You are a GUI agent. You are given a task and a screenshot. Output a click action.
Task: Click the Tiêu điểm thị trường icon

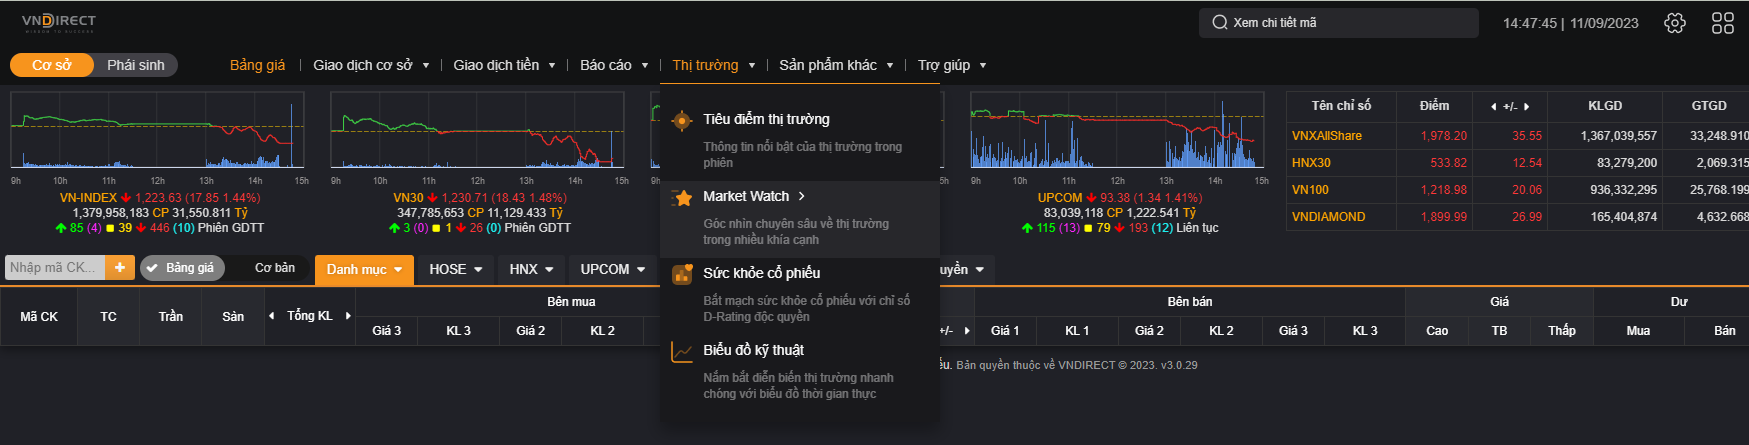point(682,120)
